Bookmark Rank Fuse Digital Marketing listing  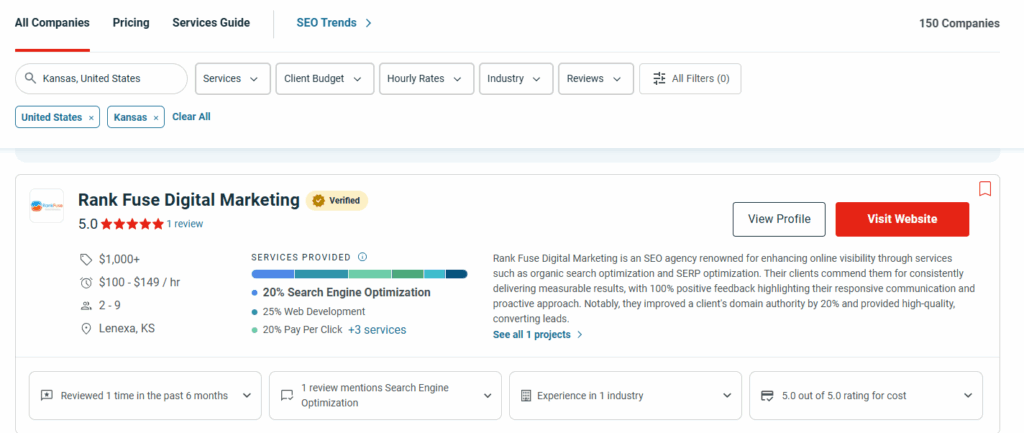point(984,189)
